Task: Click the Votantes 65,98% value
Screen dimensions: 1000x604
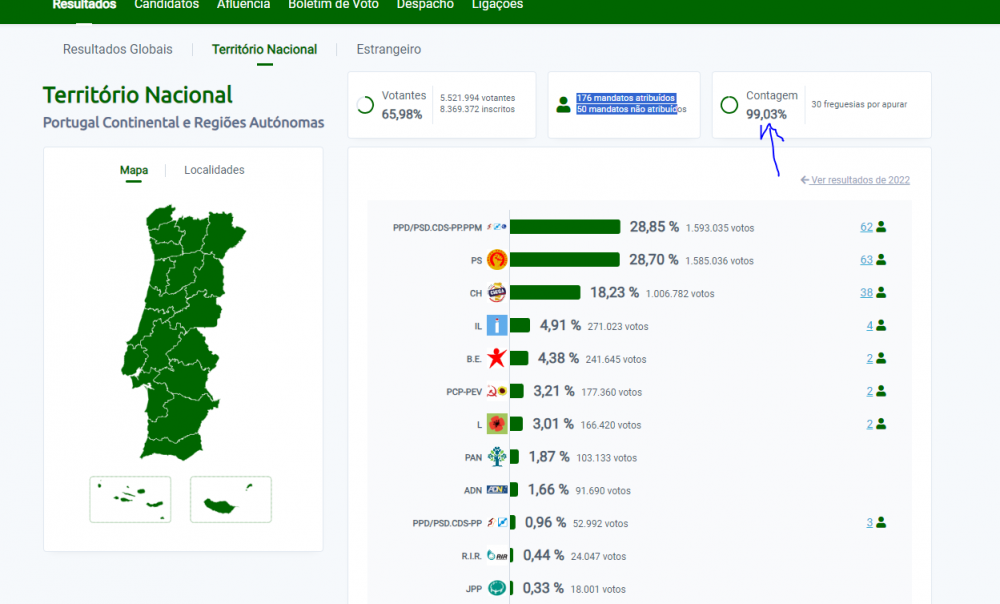Action: [402, 114]
